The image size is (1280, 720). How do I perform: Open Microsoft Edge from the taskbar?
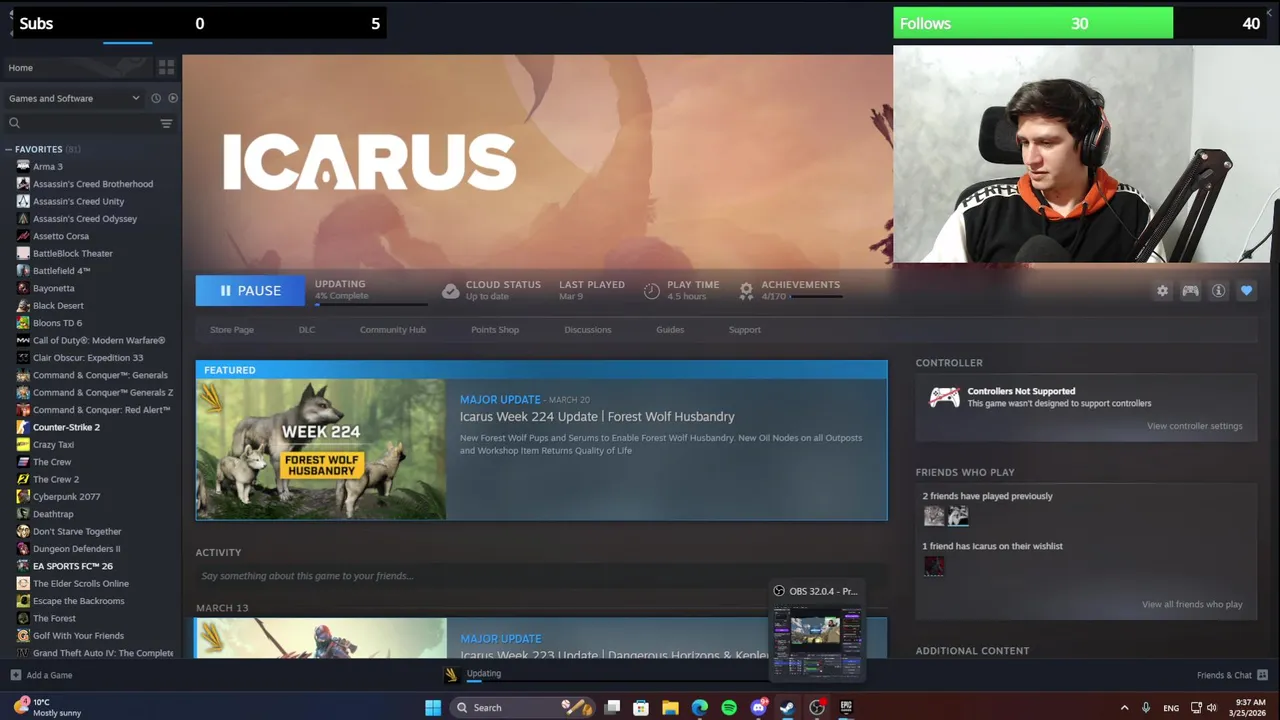pyautogui.click(x=700, y=707)
